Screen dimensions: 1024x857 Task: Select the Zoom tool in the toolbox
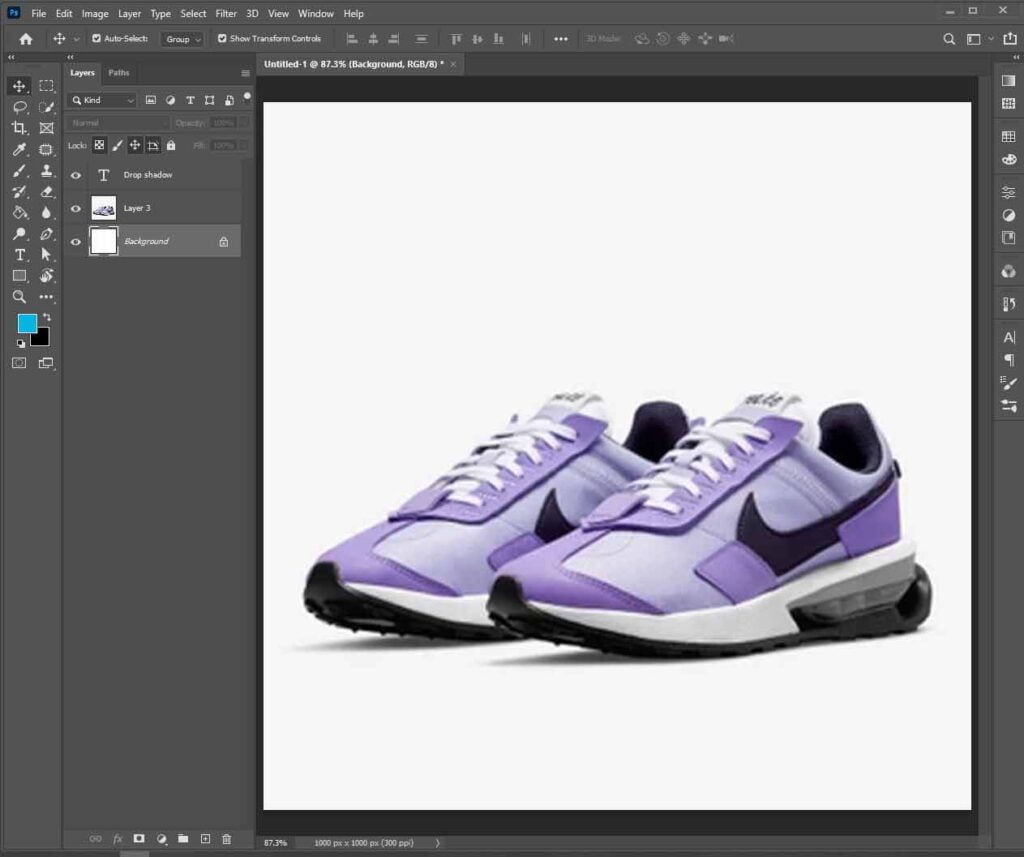tap(19, 297)
